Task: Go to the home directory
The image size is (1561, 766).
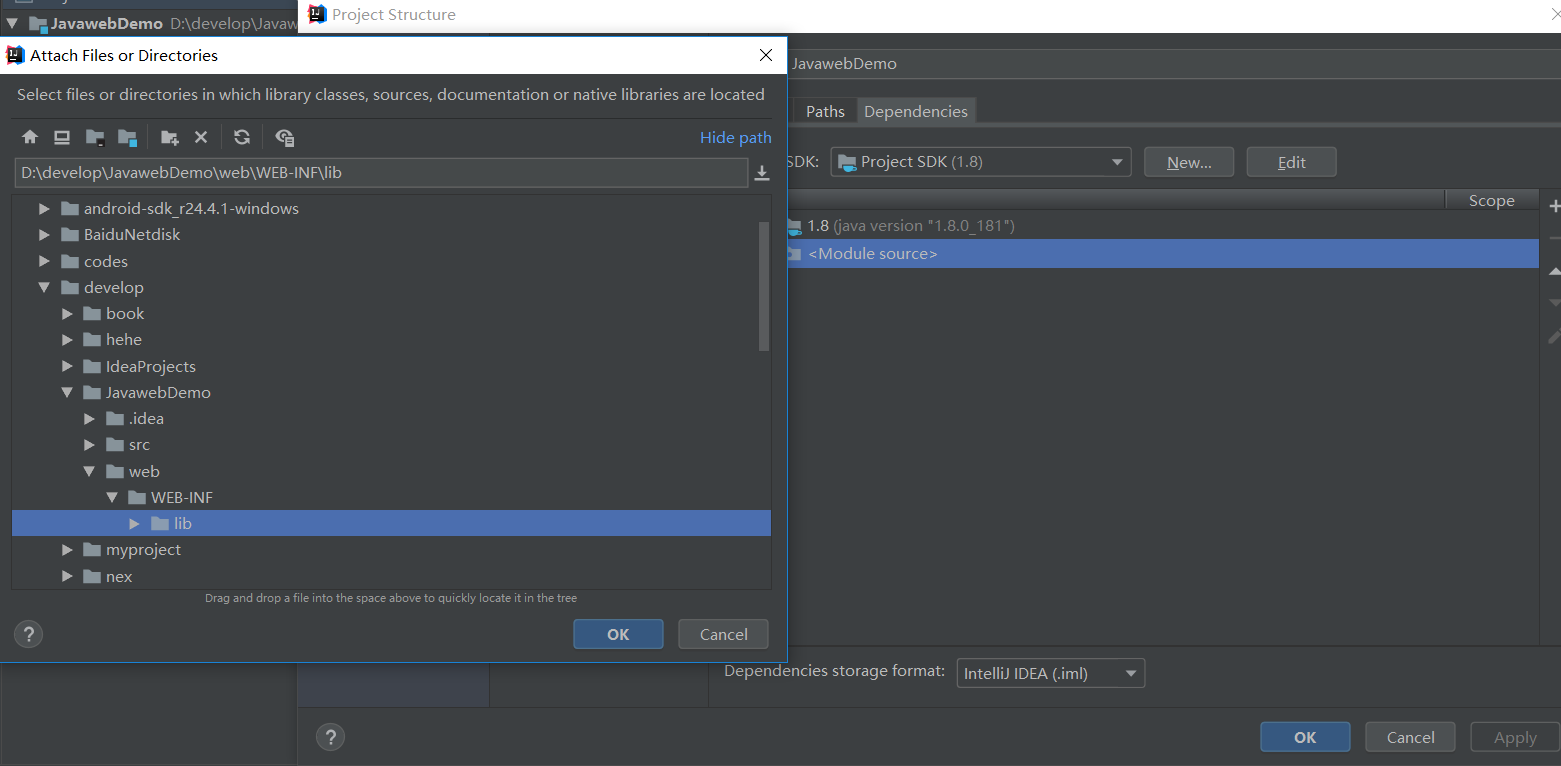Action: (30, 138)
